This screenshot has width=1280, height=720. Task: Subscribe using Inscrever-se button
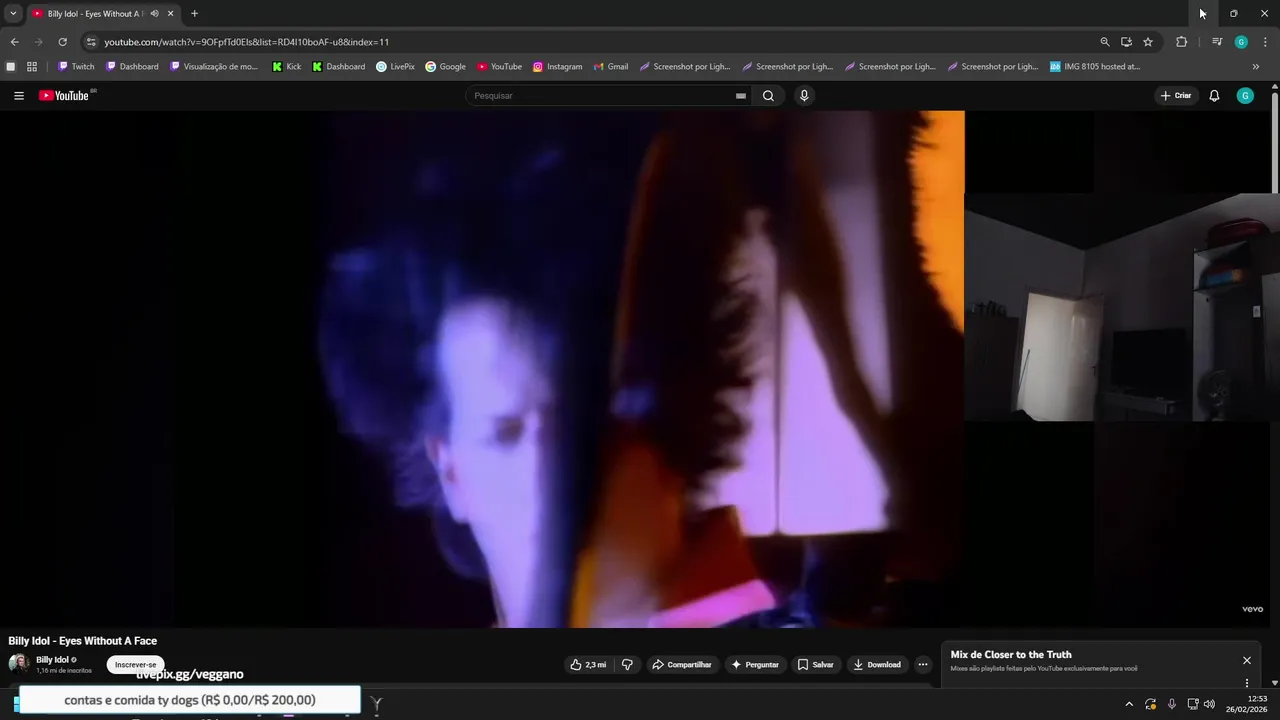[x=136, y=665]
